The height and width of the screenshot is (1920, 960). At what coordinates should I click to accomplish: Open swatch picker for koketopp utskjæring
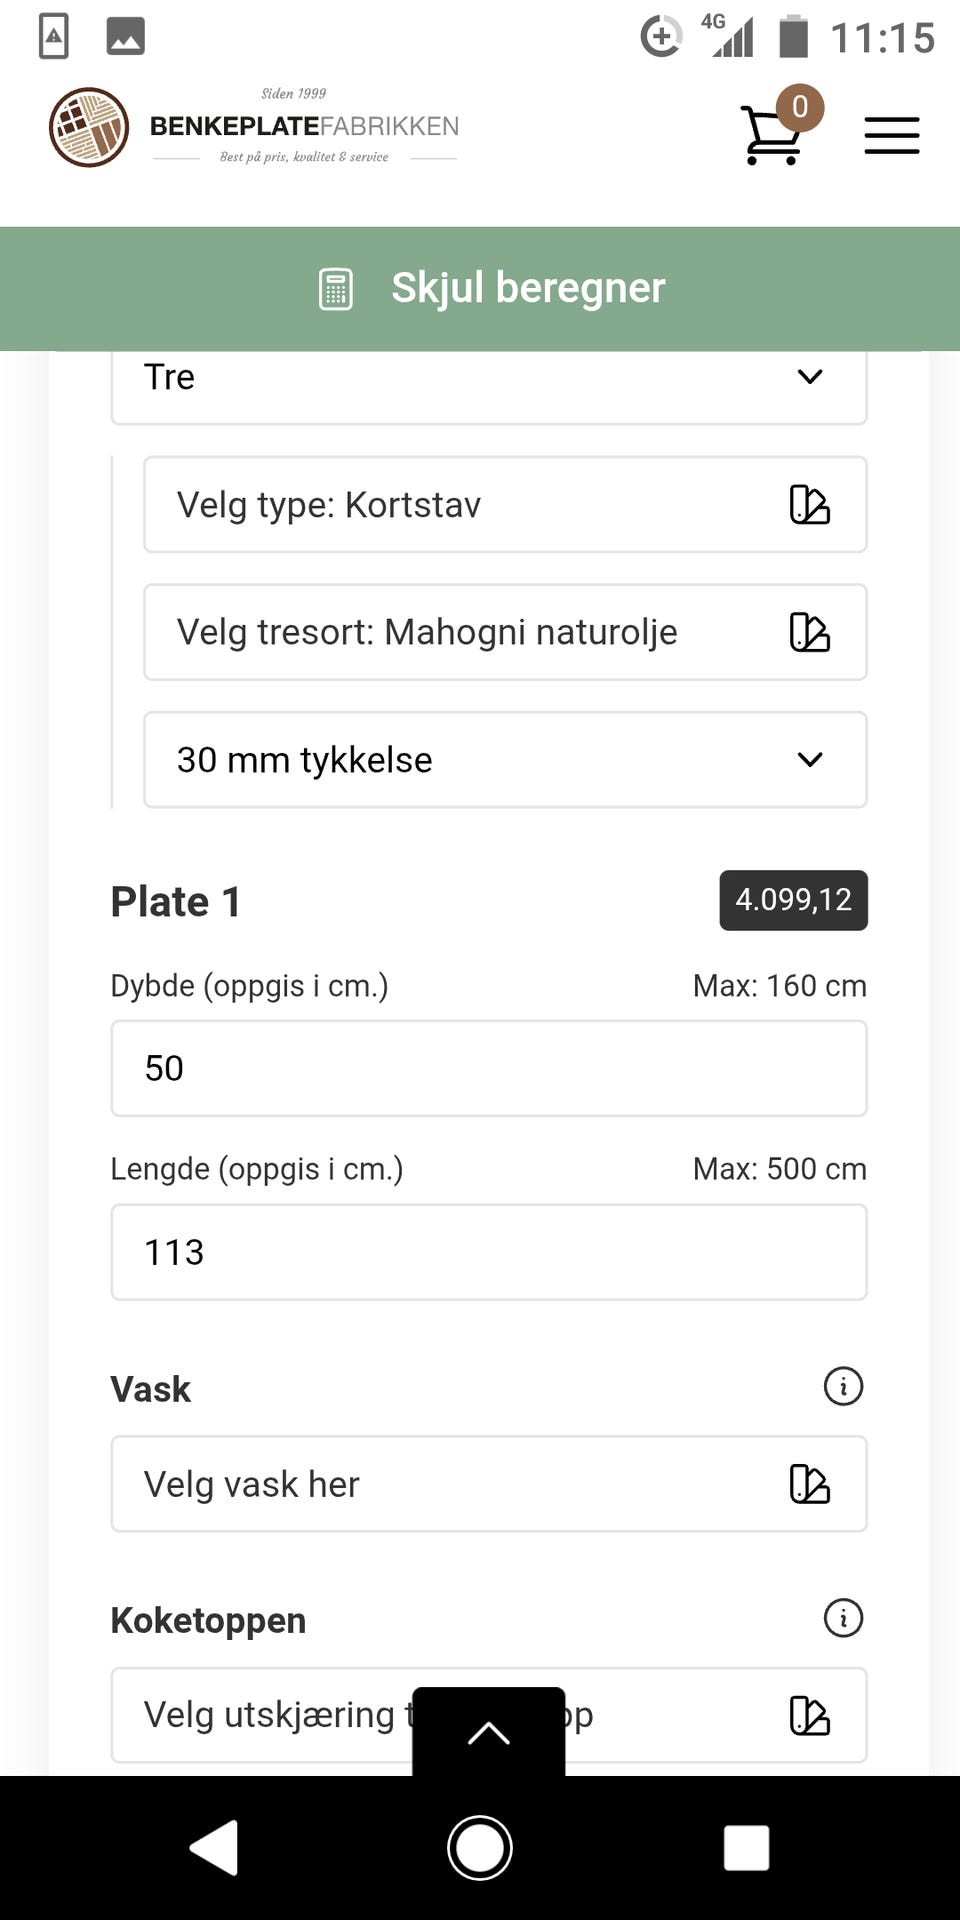(809, 1716)
